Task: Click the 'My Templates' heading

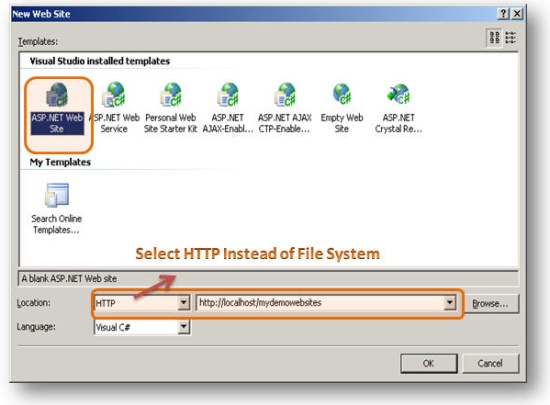Action: pyautogui.click(x=60, y=162)
